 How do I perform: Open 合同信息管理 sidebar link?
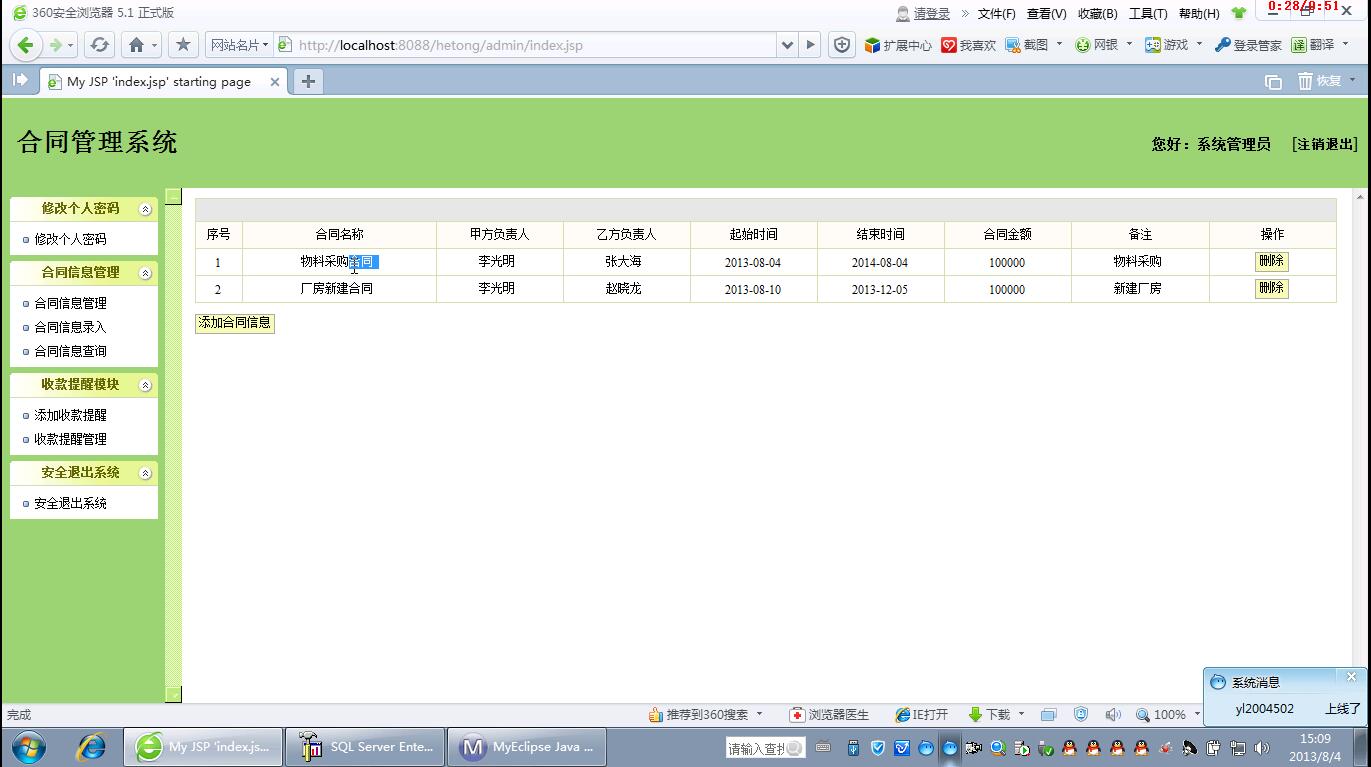click(70, 303)
